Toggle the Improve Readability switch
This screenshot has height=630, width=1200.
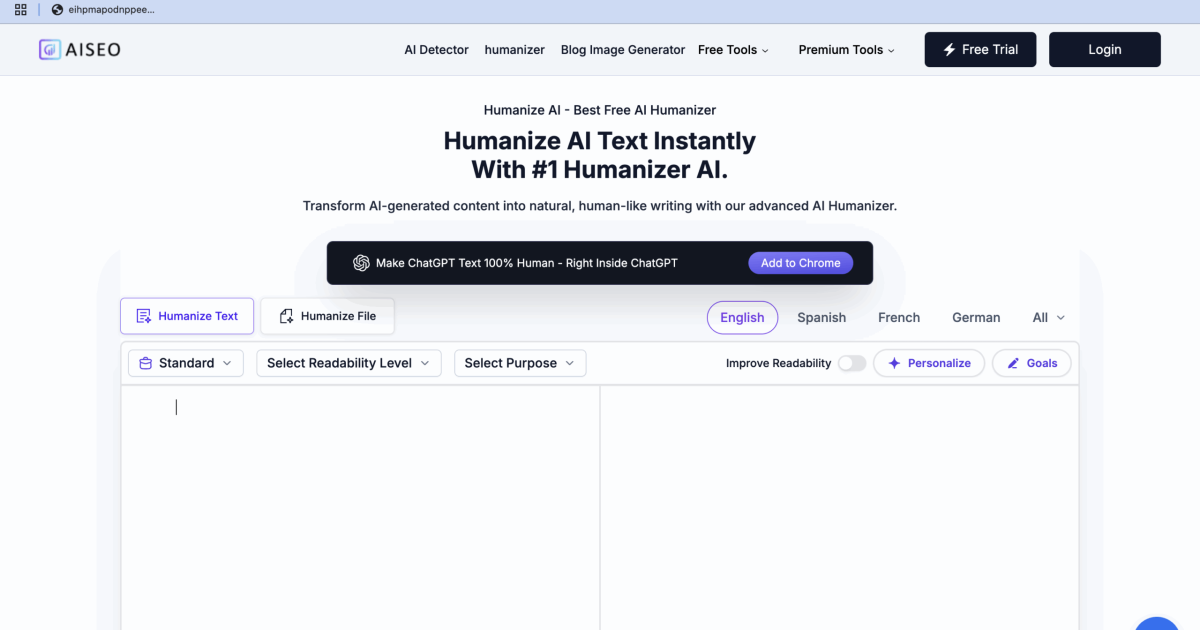pos(851,363)
